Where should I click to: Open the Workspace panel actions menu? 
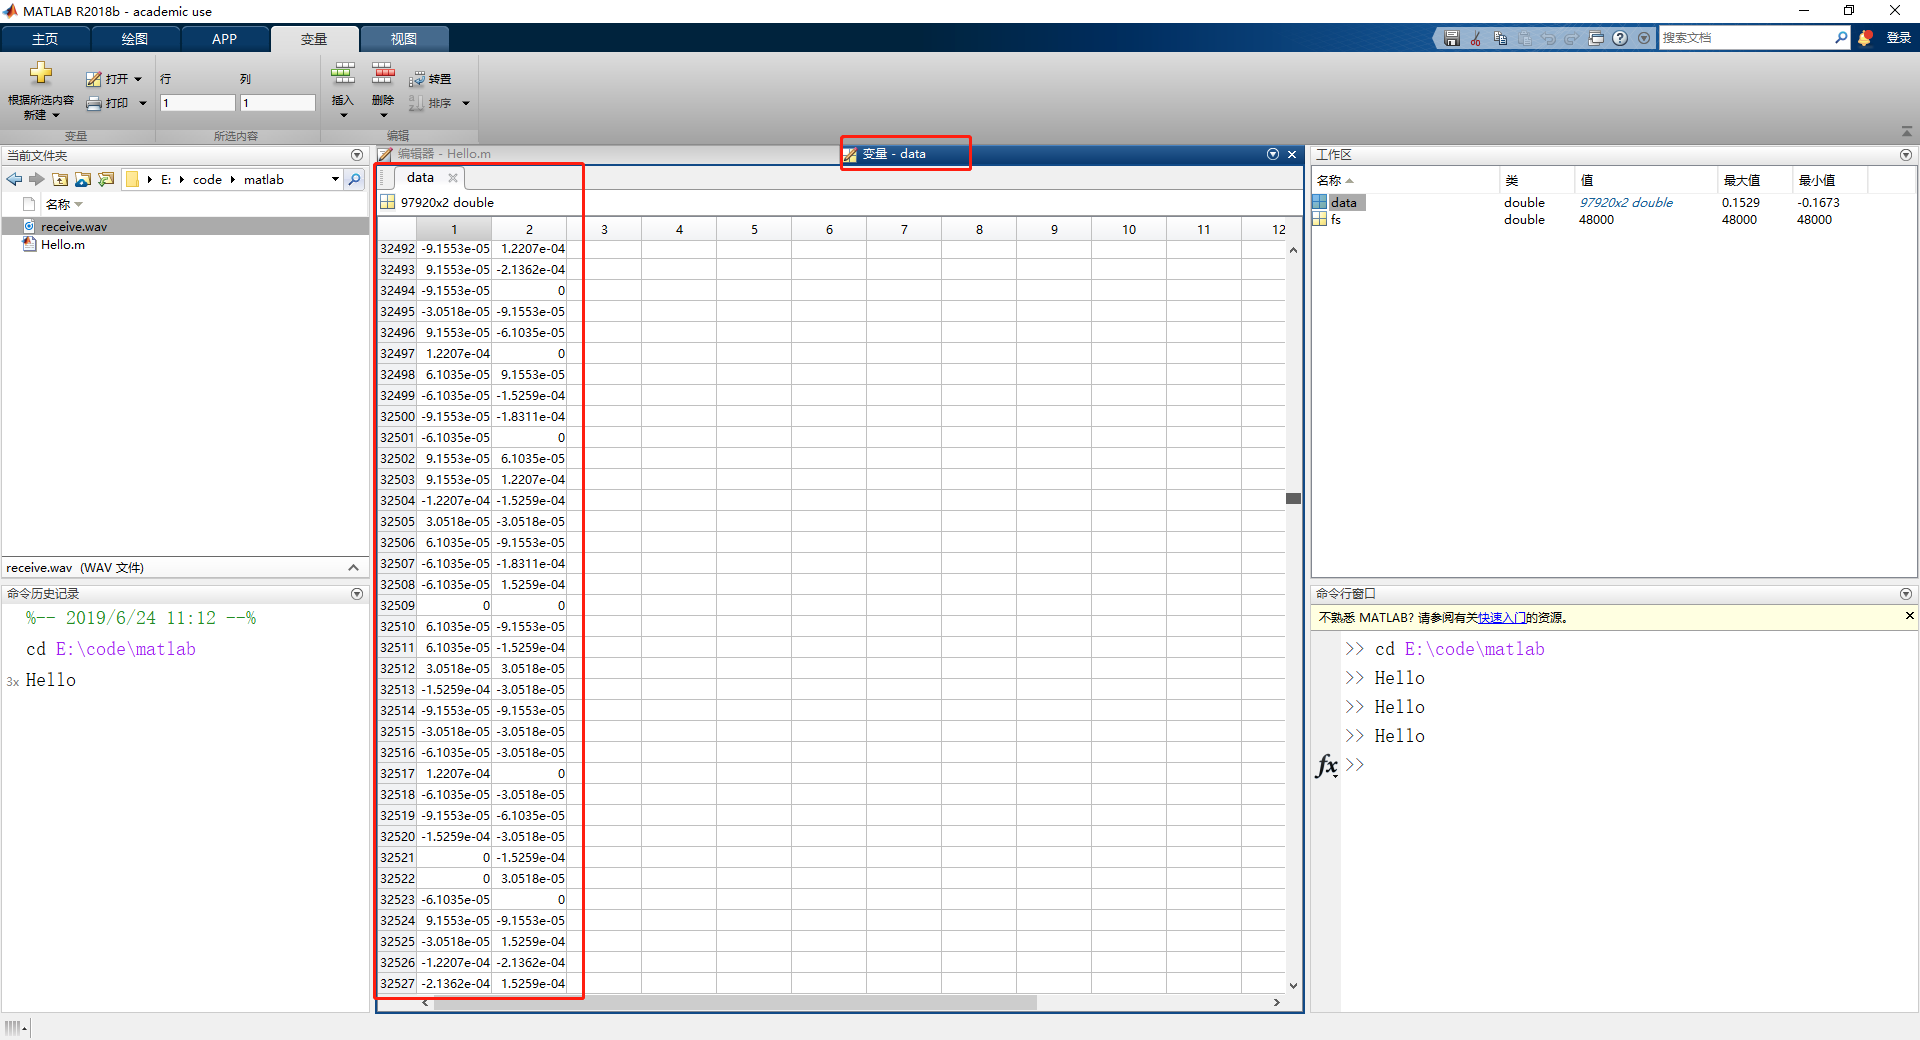tap(1905, 155)
